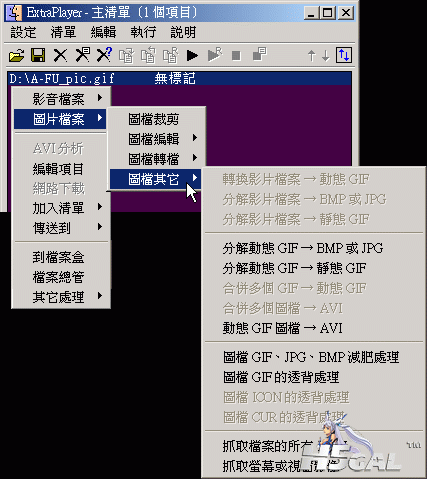This screenshot has height=479, width=427.
Task: Click the move up arrow icon
Action: click(x=311, y=56)
